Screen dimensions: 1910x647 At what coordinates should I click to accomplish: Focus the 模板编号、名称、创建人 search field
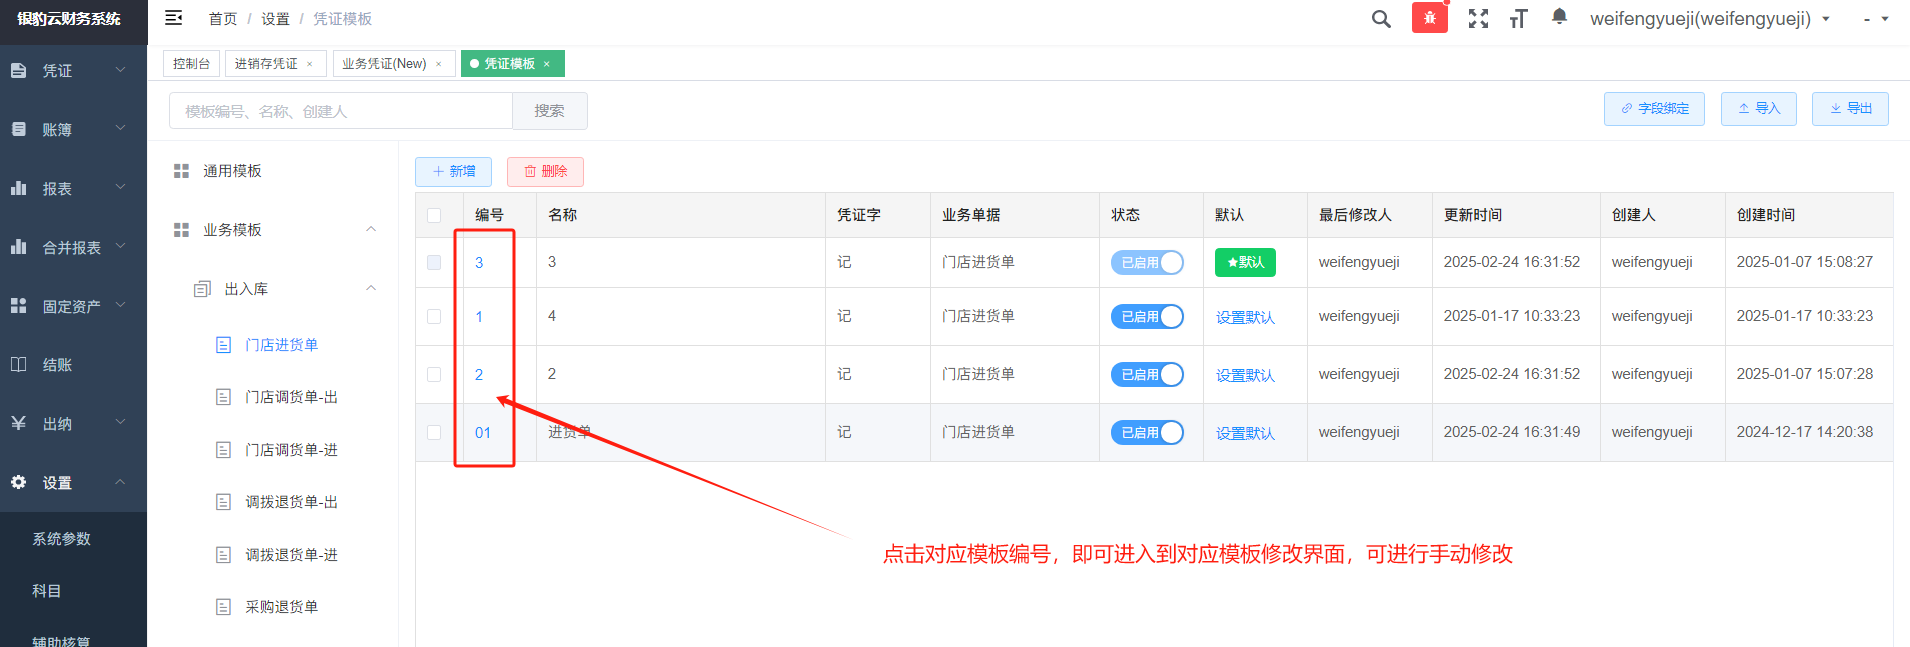(341, 111)
